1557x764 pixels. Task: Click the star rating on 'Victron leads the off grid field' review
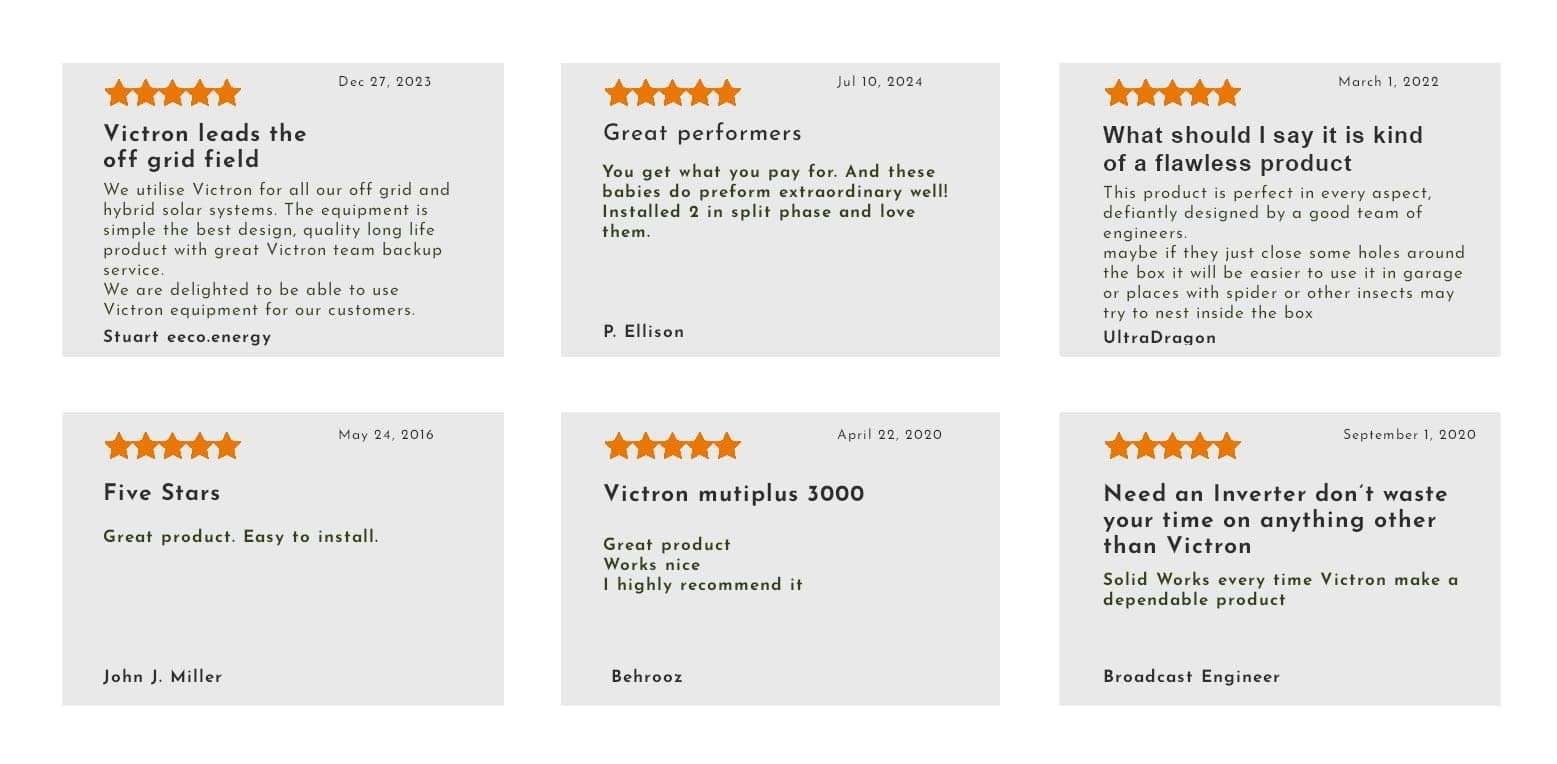point(172,93)
